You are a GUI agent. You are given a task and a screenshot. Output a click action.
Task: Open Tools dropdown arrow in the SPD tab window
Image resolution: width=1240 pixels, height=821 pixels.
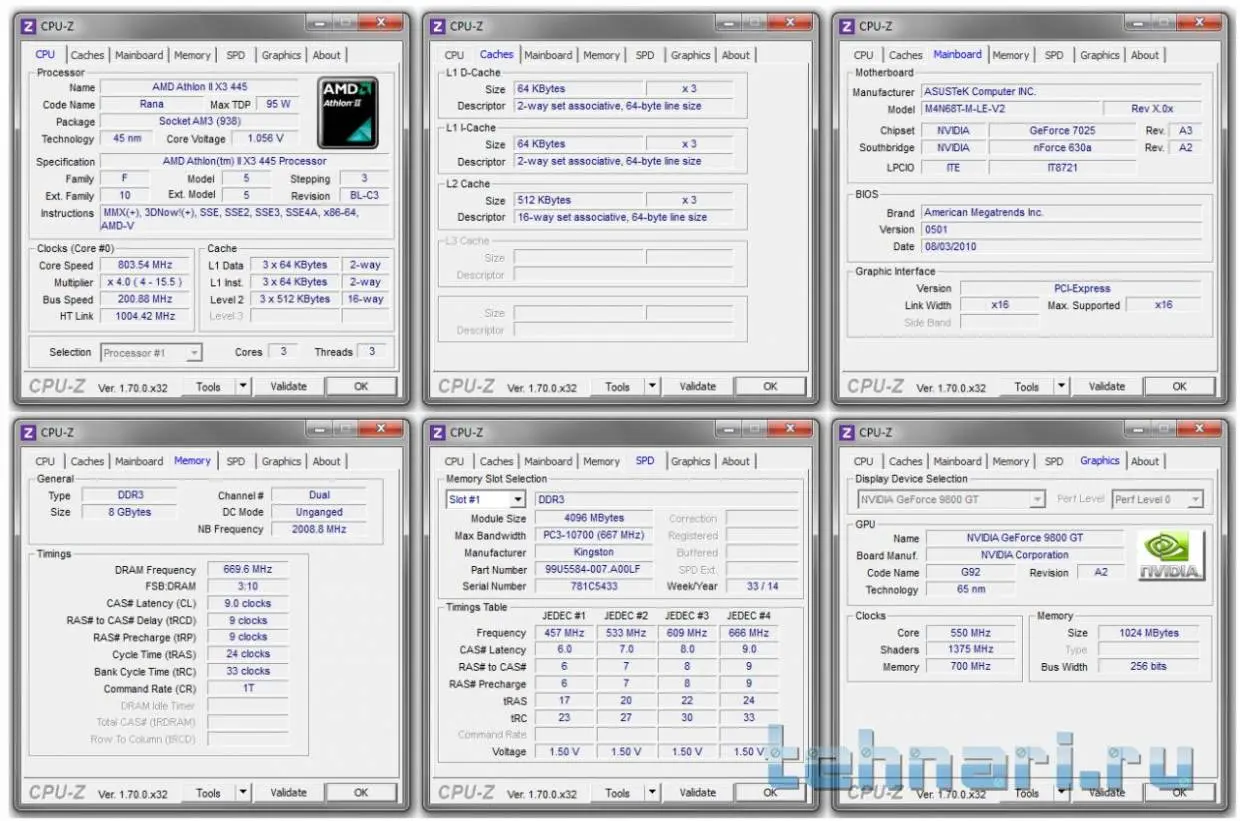point(652,792)
